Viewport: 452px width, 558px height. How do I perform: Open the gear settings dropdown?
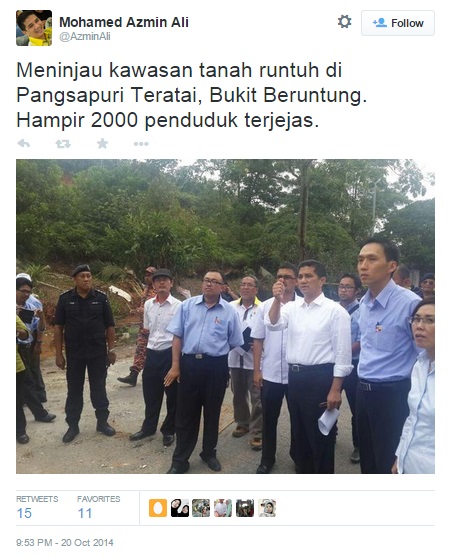pos(344,22)
